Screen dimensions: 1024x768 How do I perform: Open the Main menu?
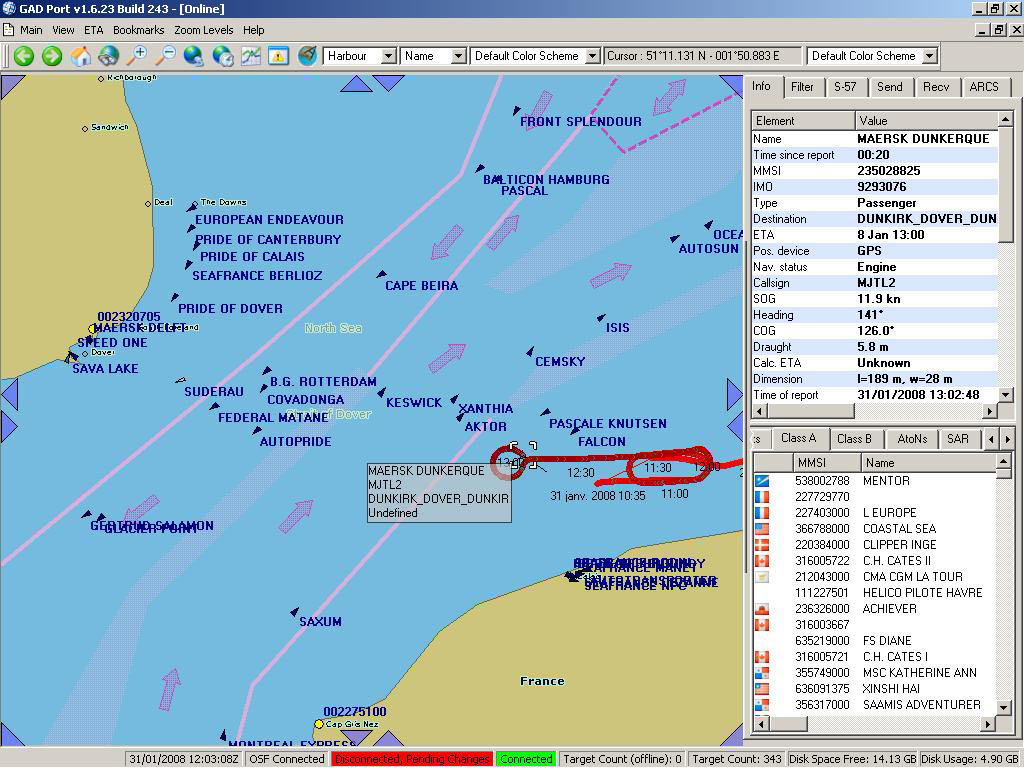pos(31,30)
